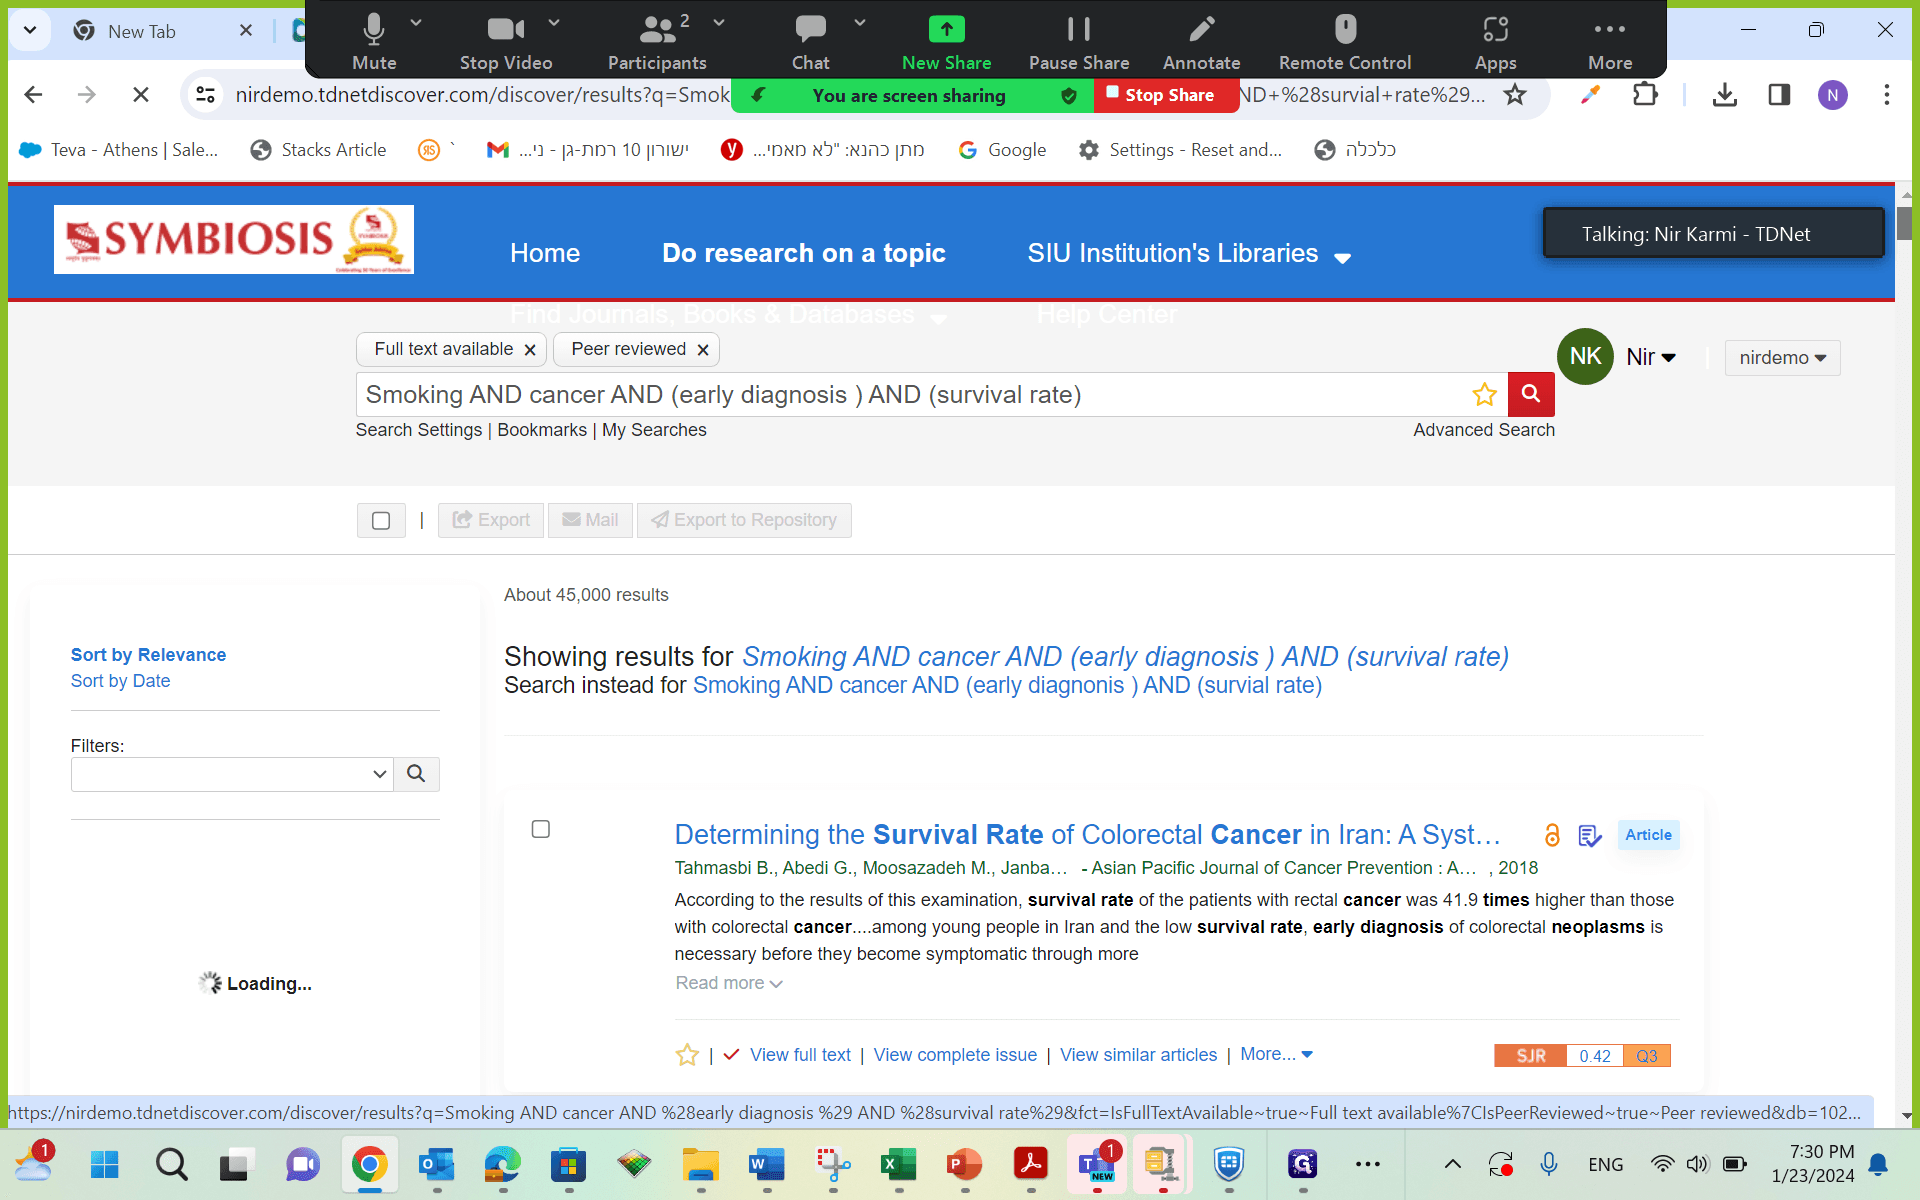This screenshot has width=1920, height=1200.
Task: Open Excel from the Windows taskbar
Action: tap(898, 1164)
